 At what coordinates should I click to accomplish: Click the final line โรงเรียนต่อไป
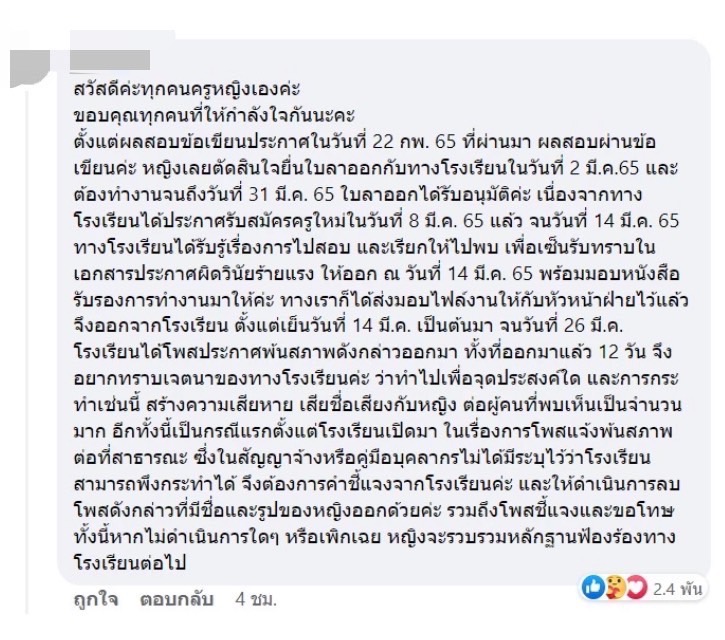(129, 563)
